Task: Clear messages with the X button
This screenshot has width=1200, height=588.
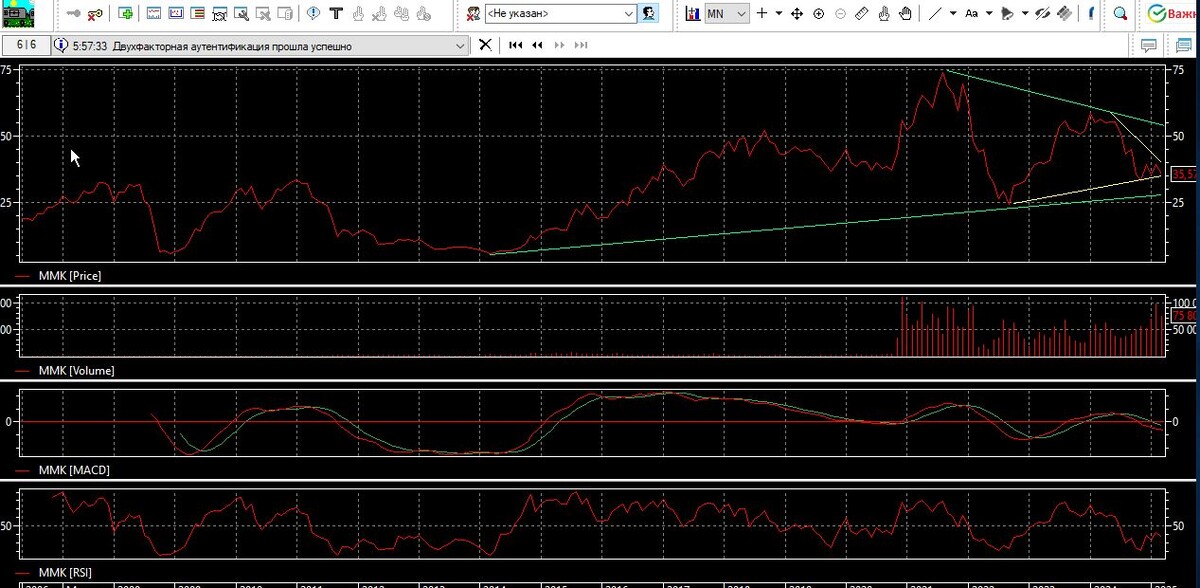Action: pos(485,45)
